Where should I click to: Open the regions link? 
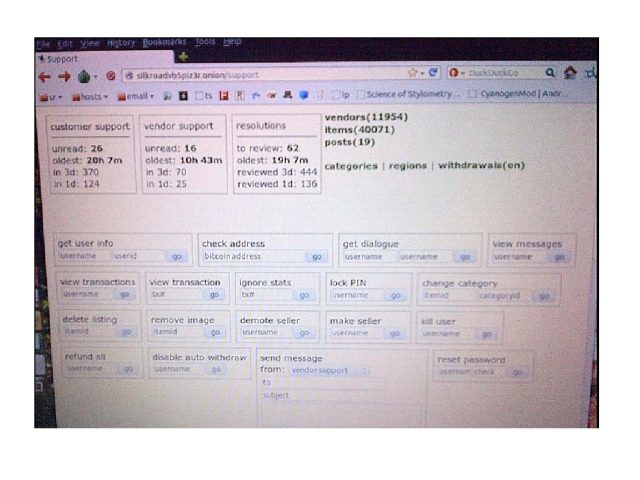click(408, 166)
